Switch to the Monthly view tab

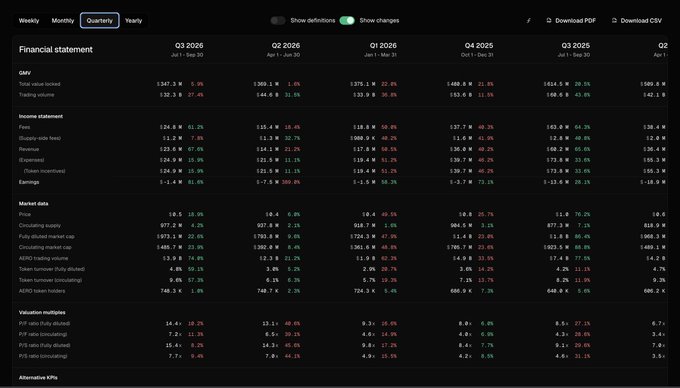63,20
